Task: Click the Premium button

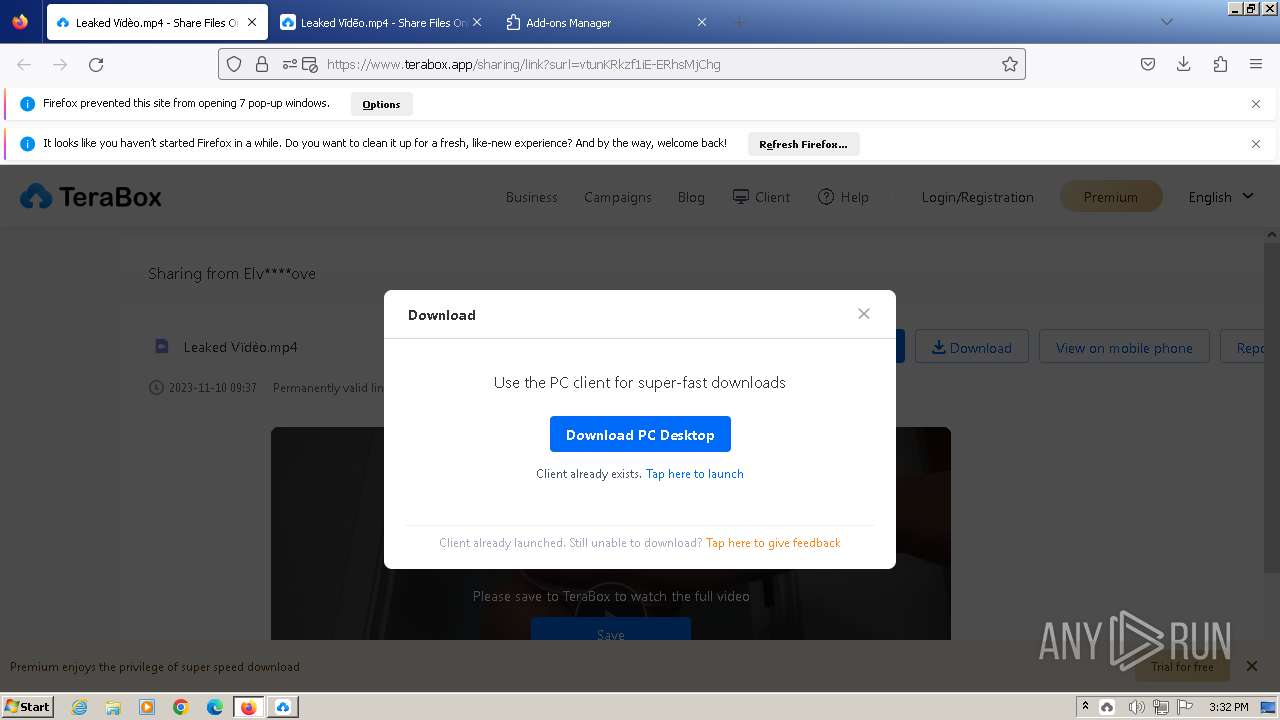Action: pos(1110,197)
